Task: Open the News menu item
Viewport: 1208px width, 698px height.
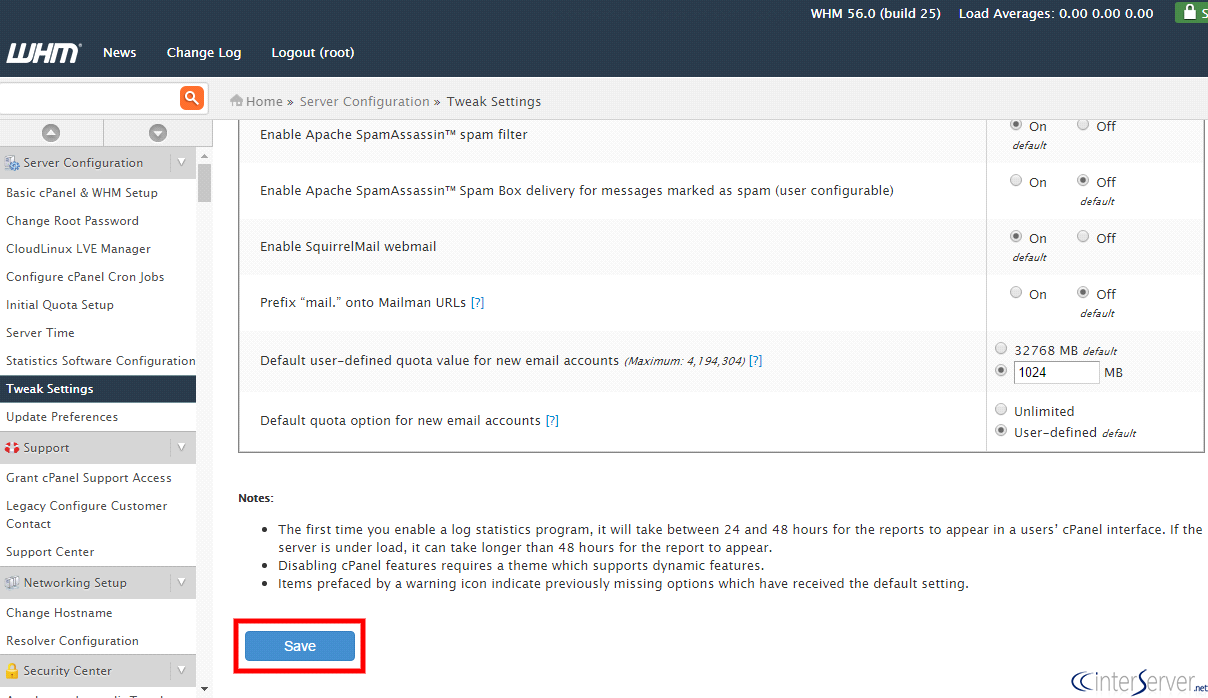Action: tap(119, 53)
